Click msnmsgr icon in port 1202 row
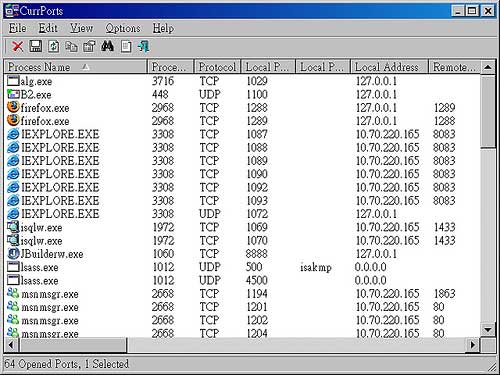 pos(13,320)
